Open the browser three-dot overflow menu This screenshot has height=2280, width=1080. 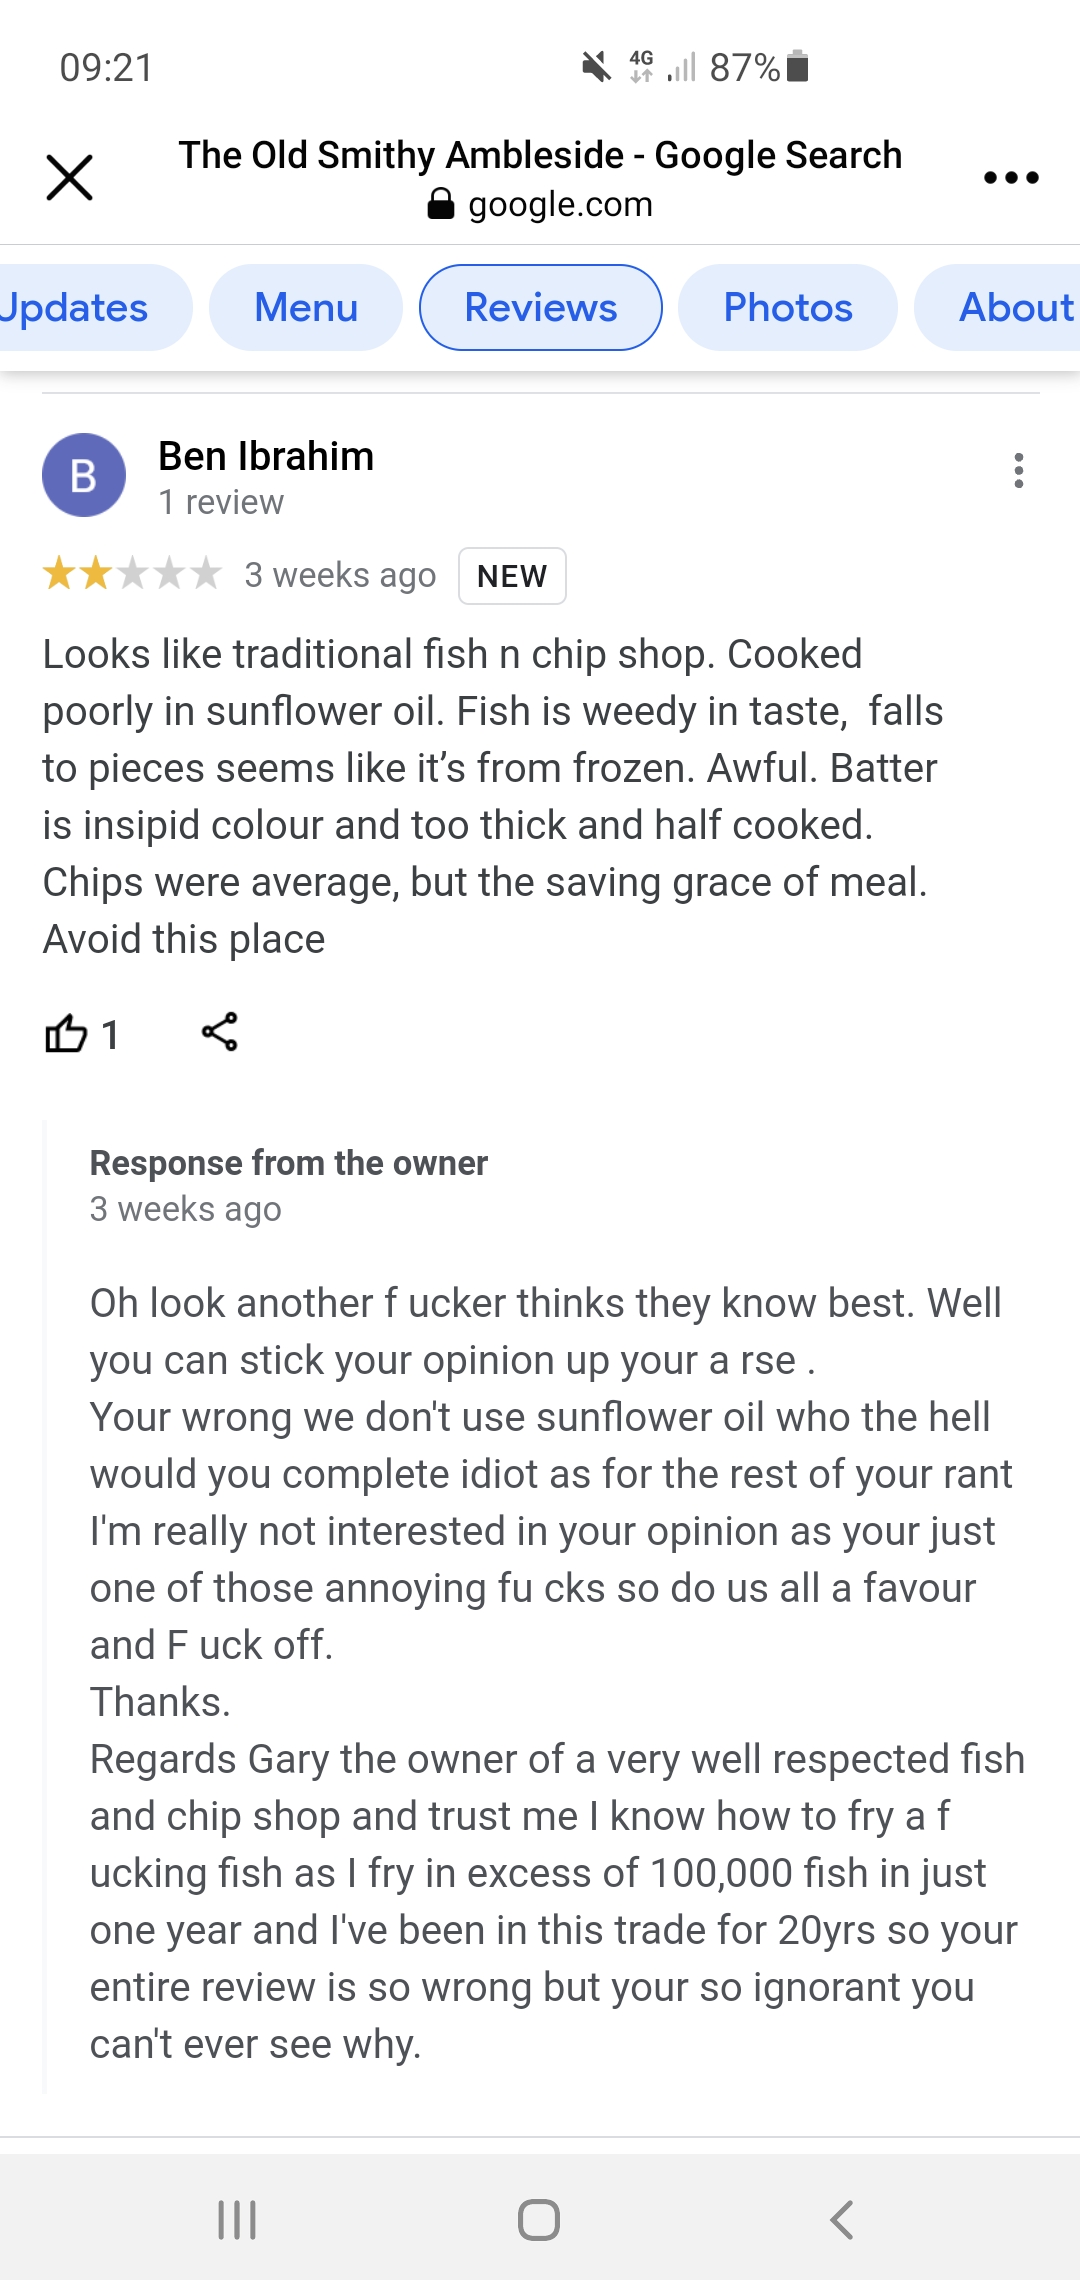pyautogui.click(x=1011, y=178)
